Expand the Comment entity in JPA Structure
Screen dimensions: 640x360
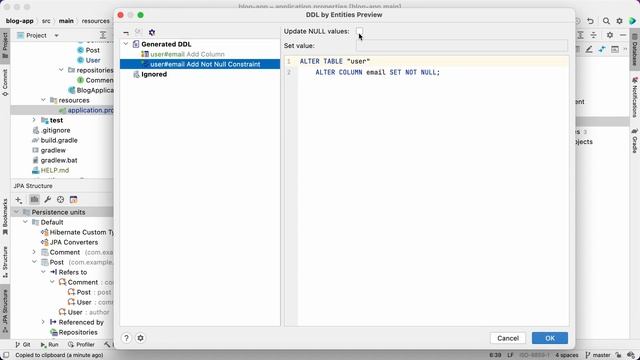[x=34, y=252]
